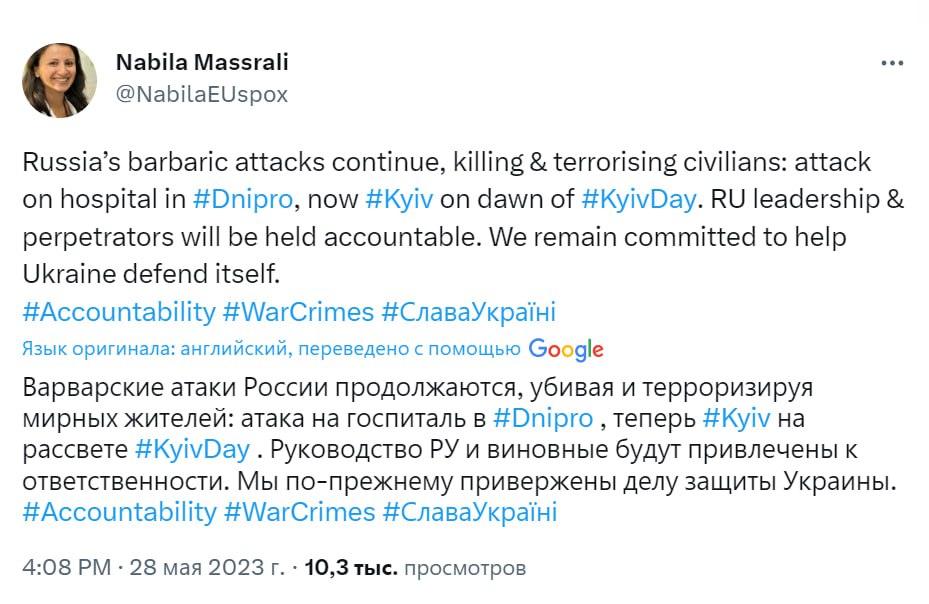Image resolution: width=929 pixels, height=604 pixels.
Task: Open #WarCrimes hashtag below the Russian text
Action: [x=299, y=512]
